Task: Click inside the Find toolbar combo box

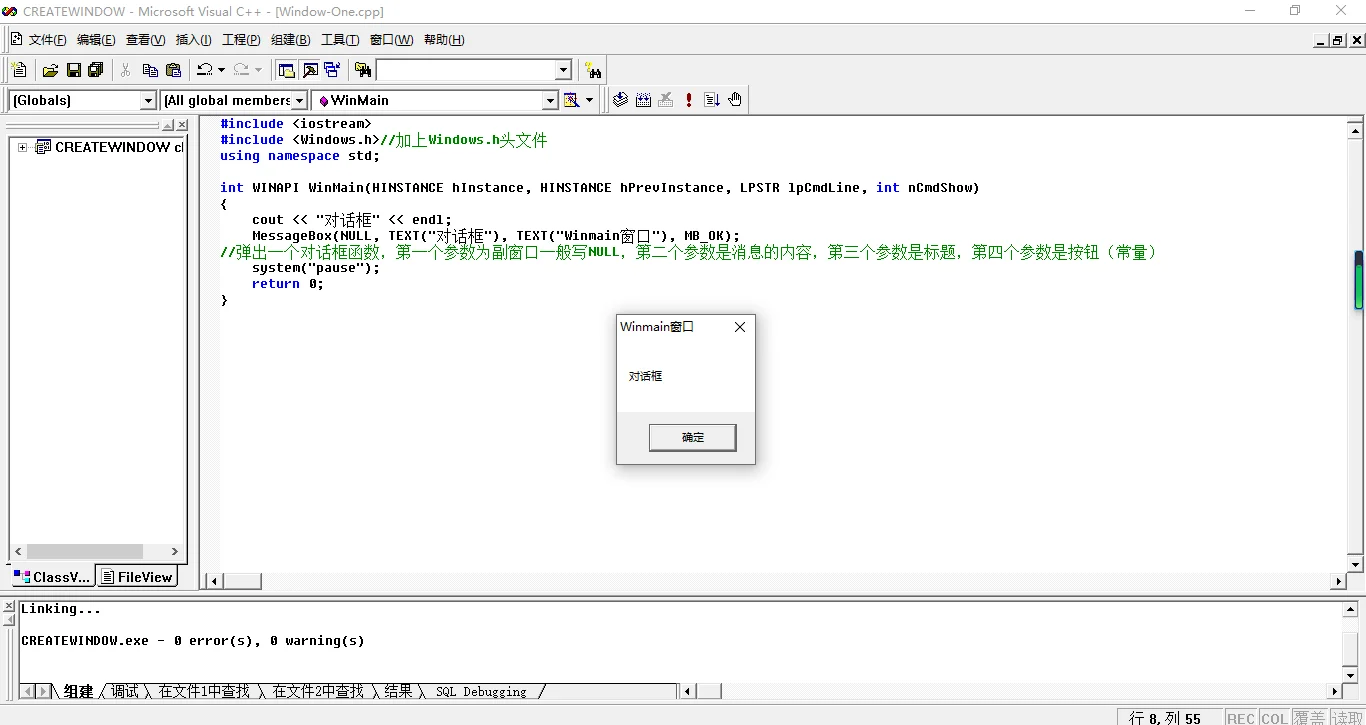Action: [470, 70]
